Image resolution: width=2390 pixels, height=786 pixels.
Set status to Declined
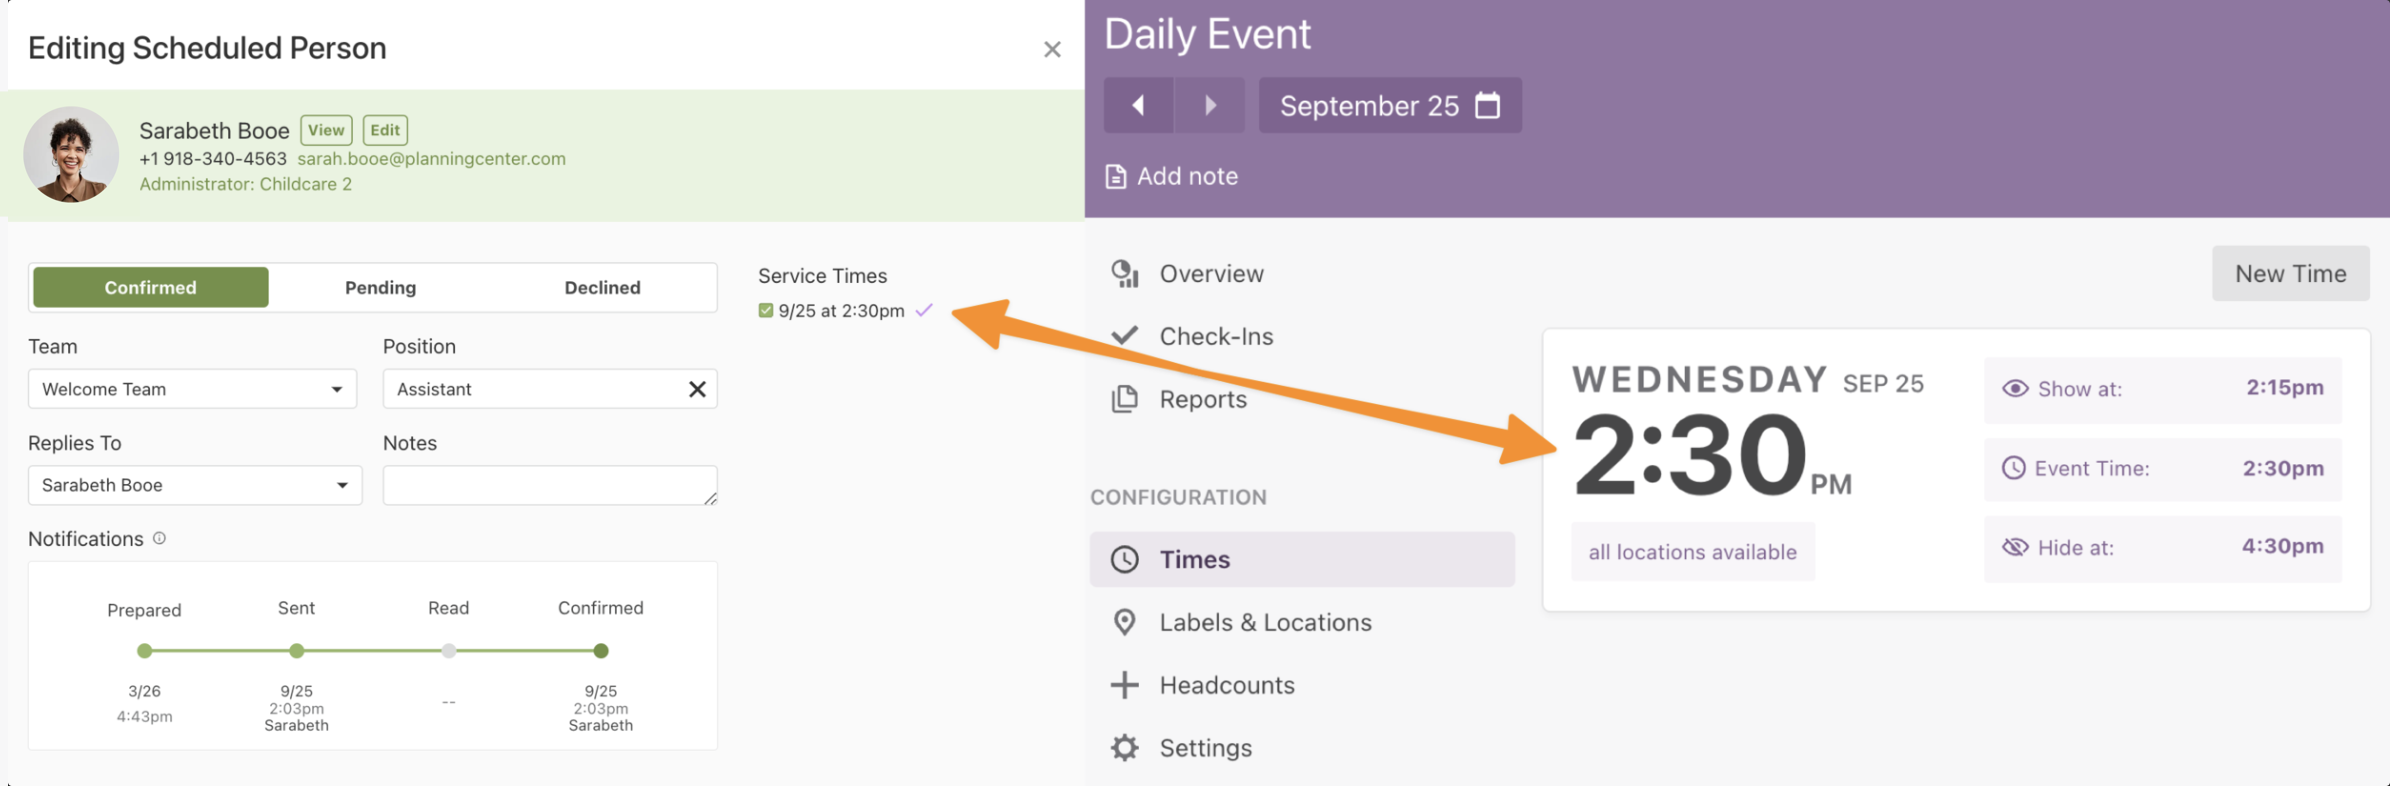(602, 288)
